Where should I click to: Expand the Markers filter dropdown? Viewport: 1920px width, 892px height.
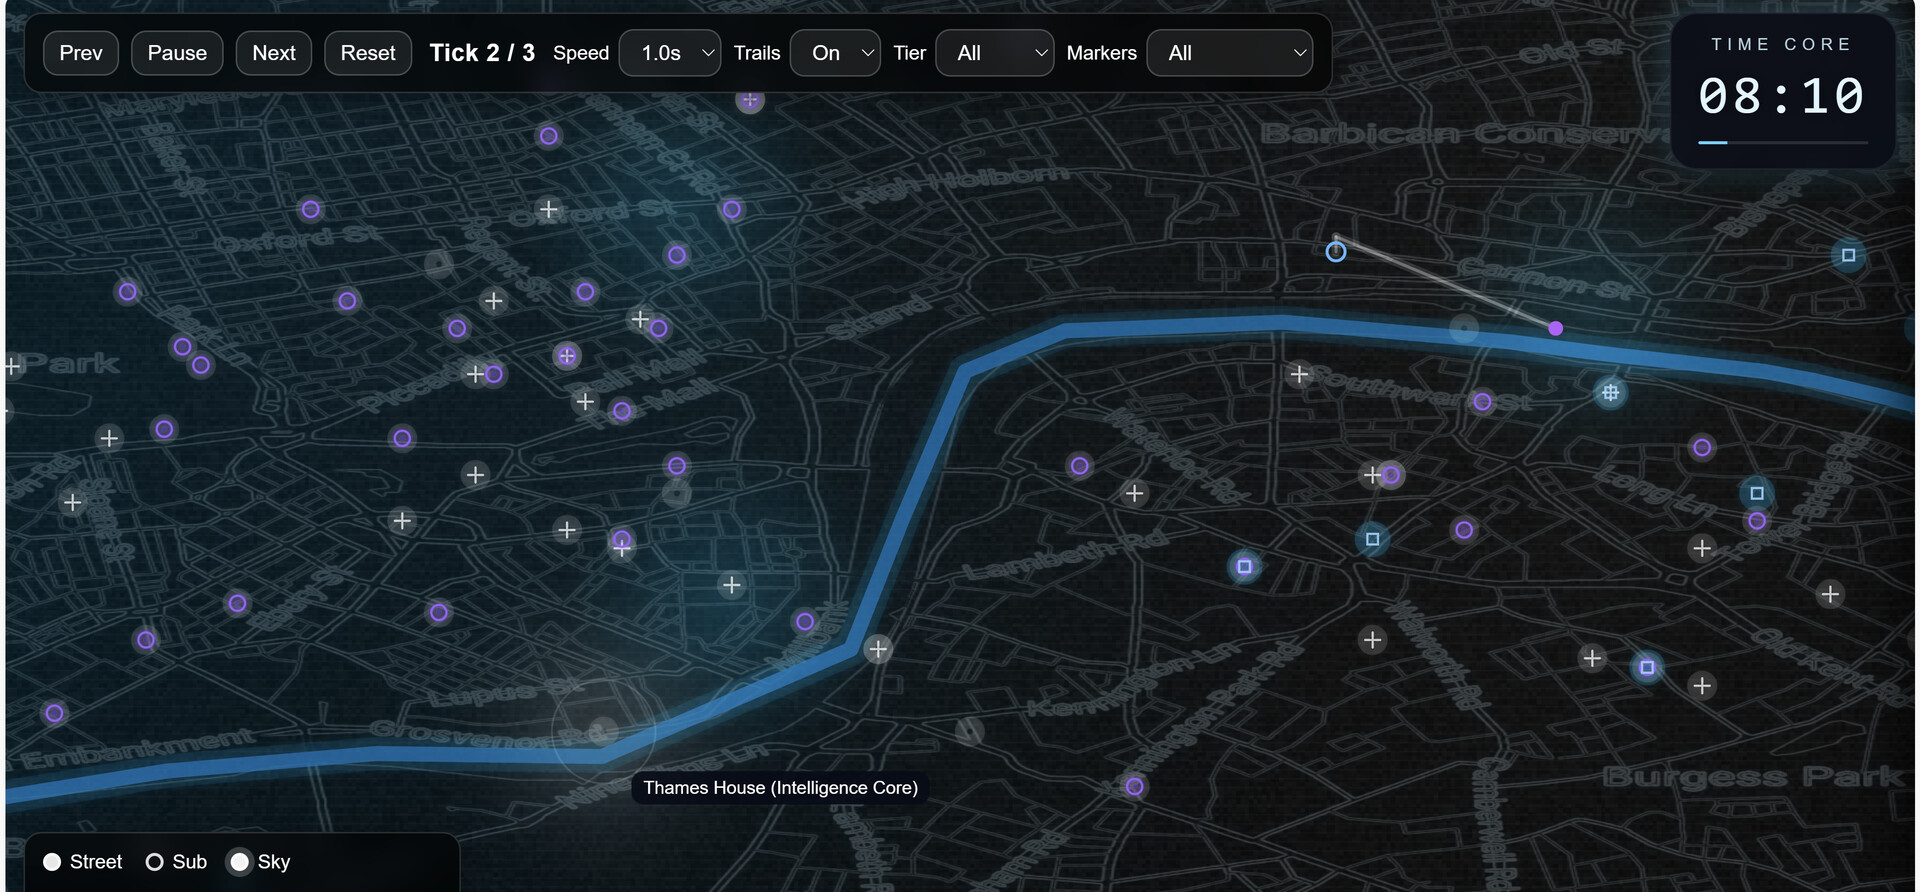tap(1230, 53)
